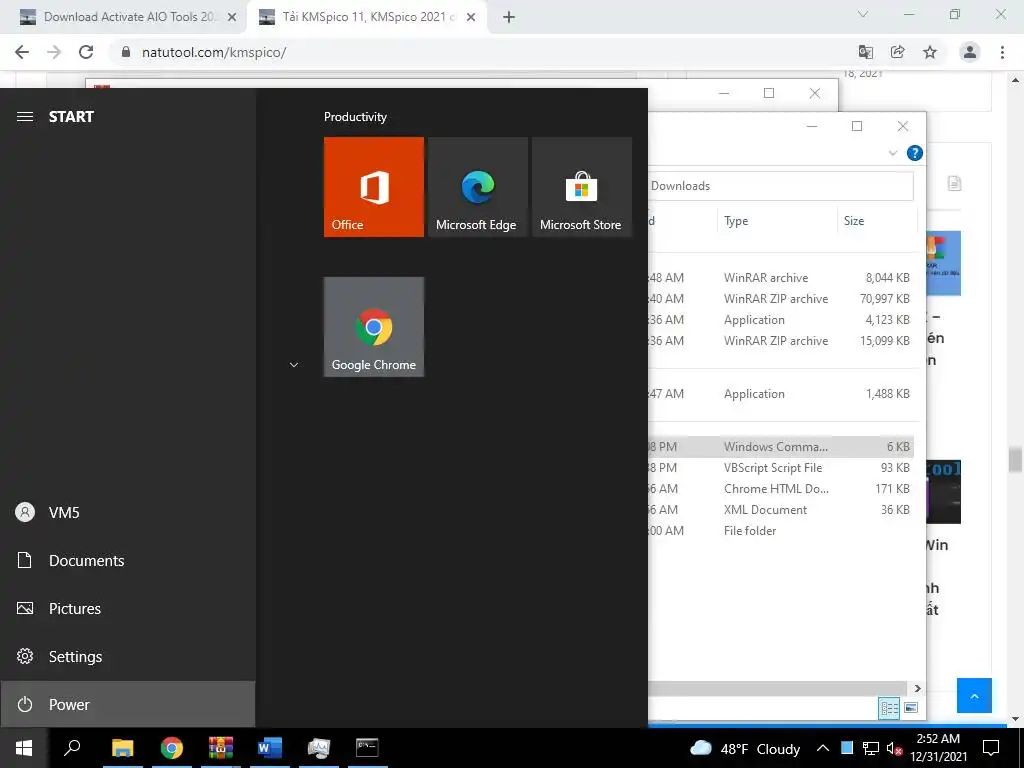The image size is (1024, 768).
Task: Launch Google Chrome tile in Start menu
Action: 374,327
